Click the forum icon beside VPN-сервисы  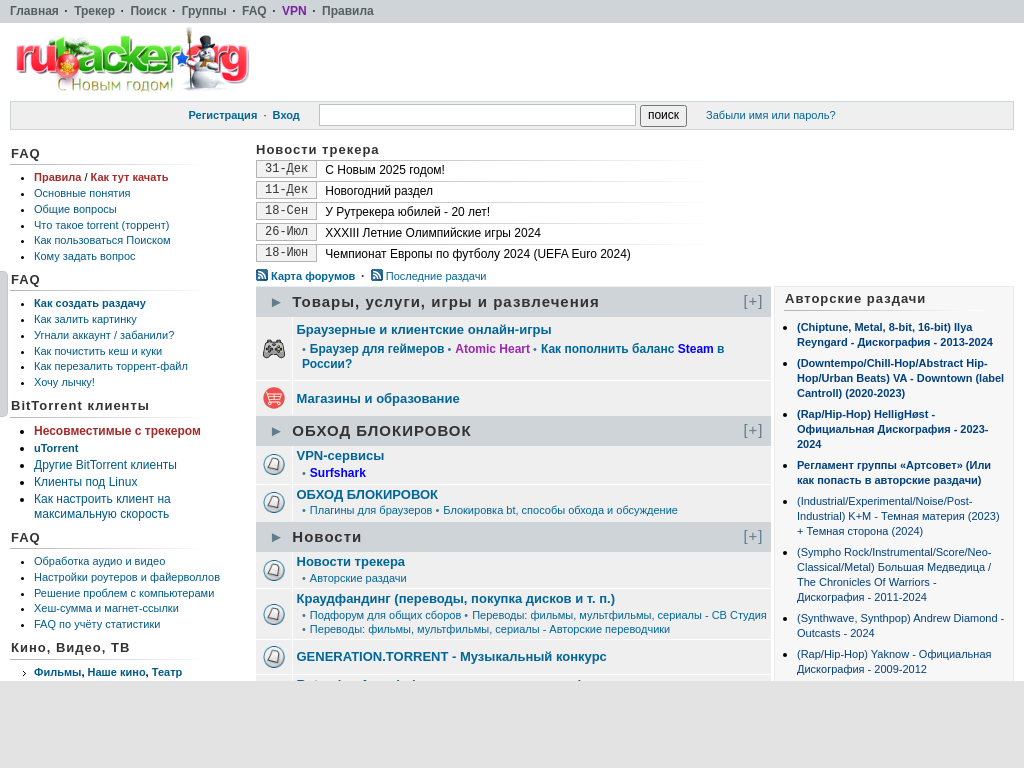(274, 464)
